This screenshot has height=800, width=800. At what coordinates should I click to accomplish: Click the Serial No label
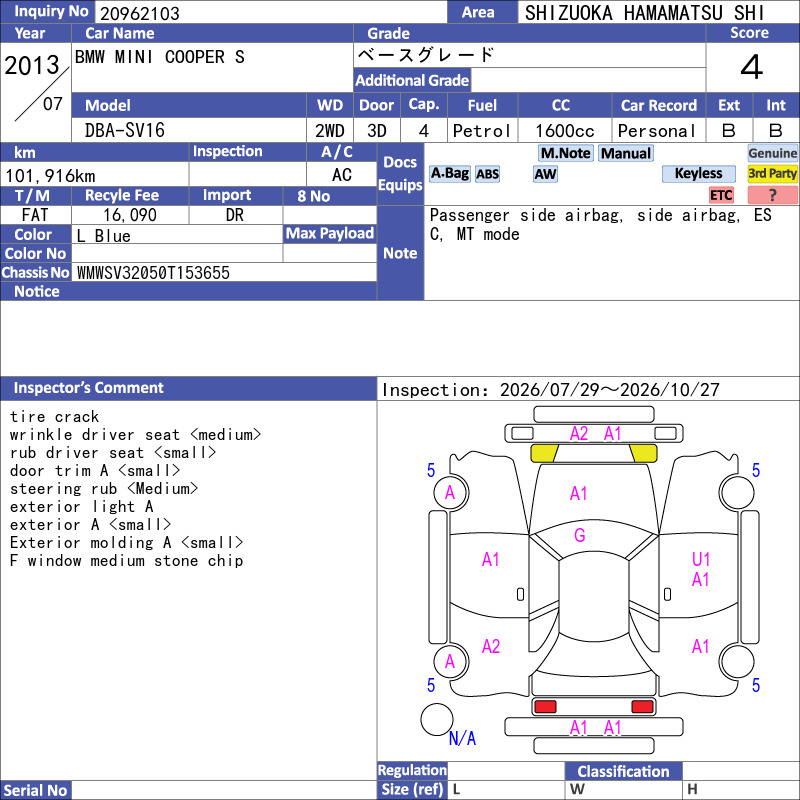tap(36, 790)
